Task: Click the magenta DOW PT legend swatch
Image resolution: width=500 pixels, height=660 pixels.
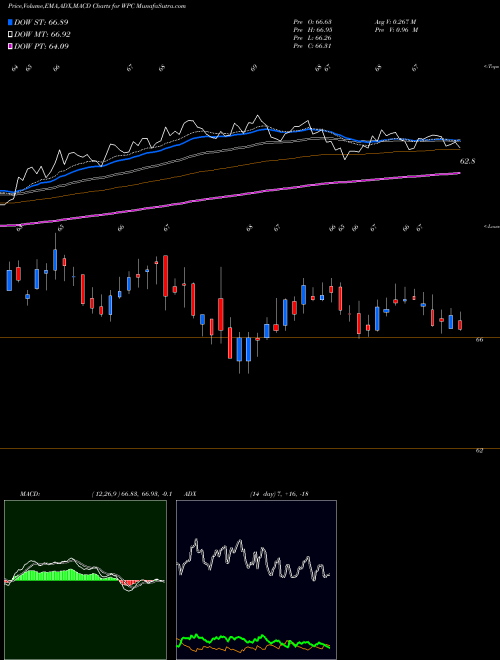Action: coord(11,46)
